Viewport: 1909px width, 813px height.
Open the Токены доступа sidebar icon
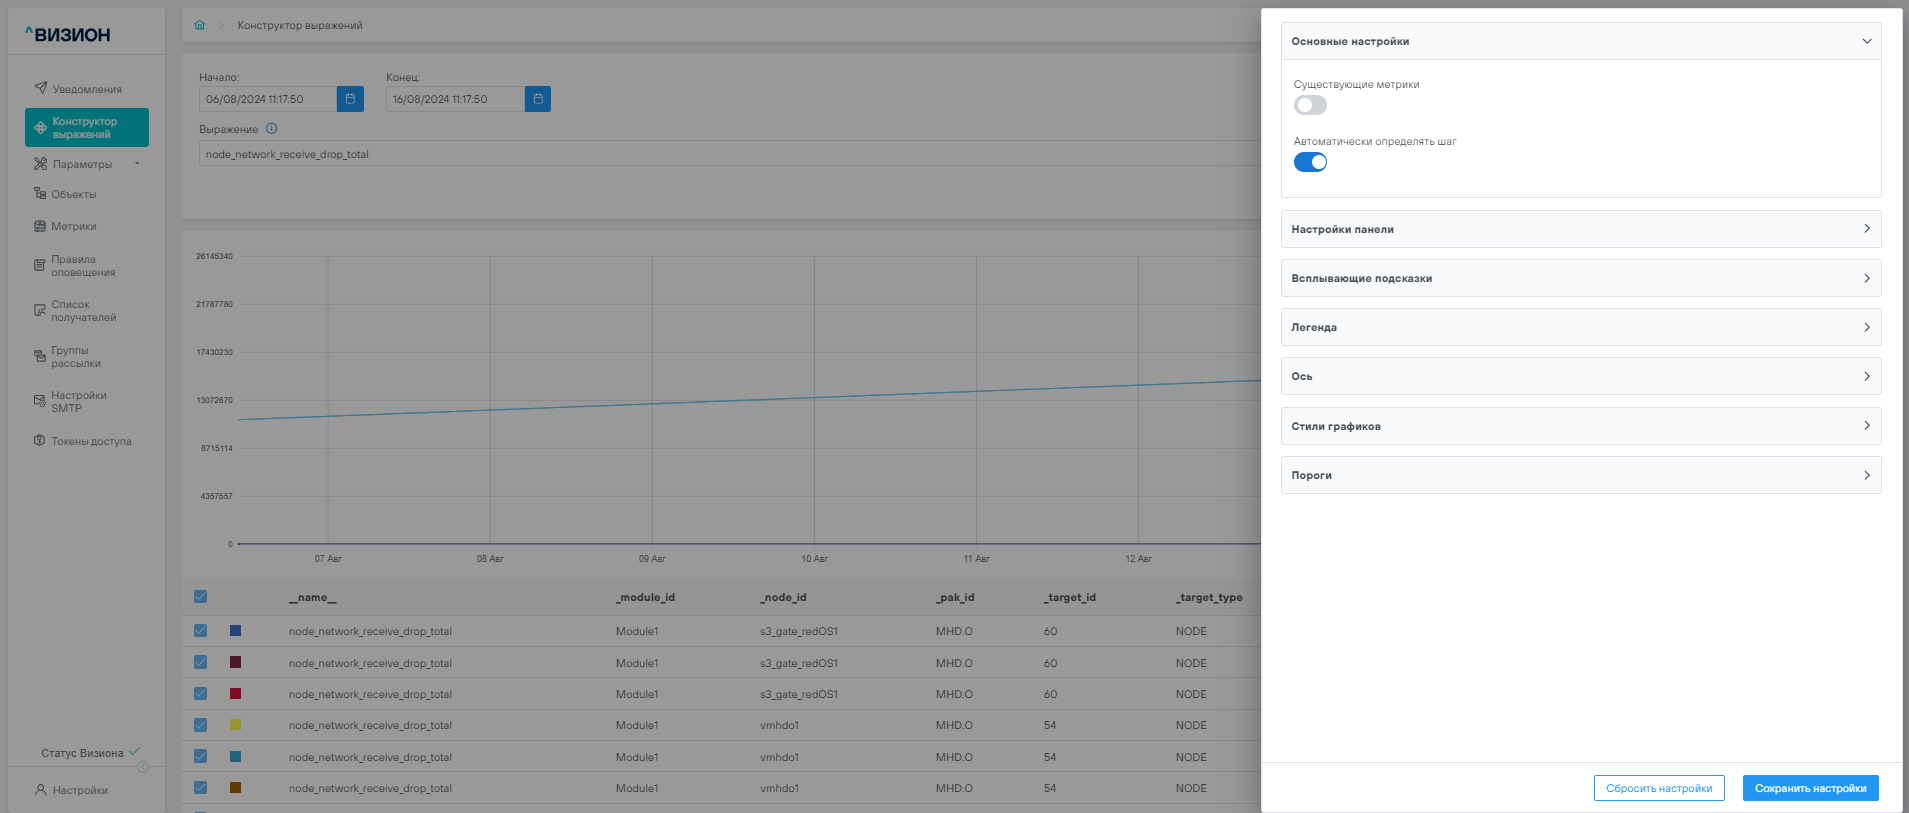click(40, 441)
